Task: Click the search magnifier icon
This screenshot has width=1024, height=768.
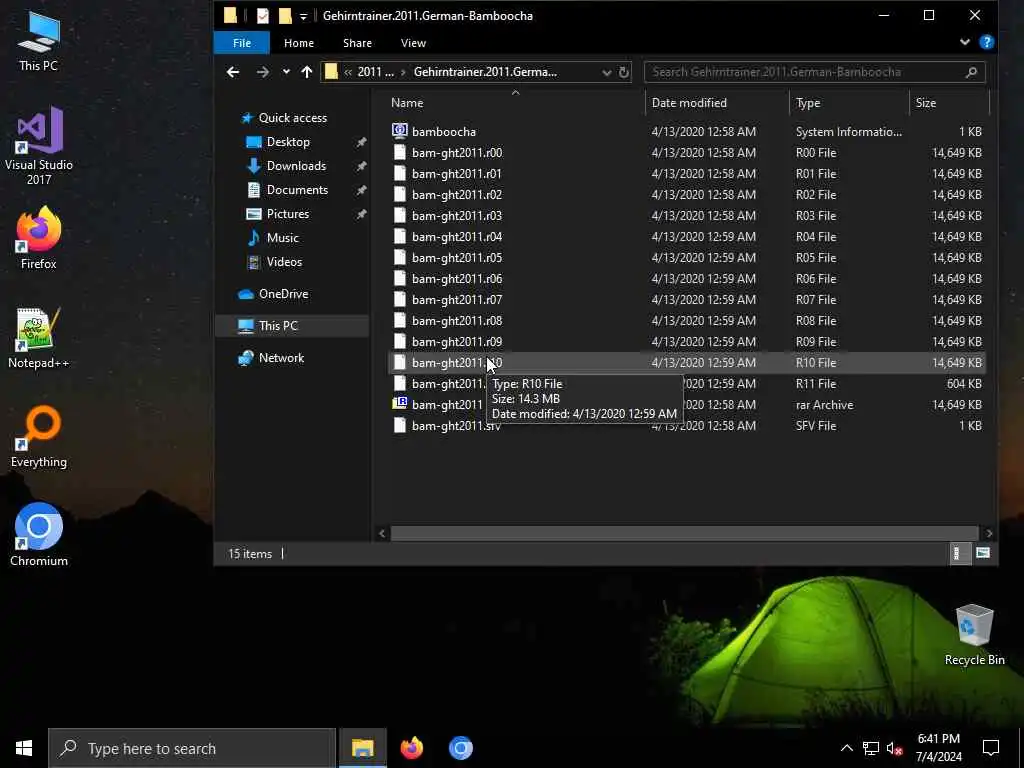Action: (x=971, y=72)
